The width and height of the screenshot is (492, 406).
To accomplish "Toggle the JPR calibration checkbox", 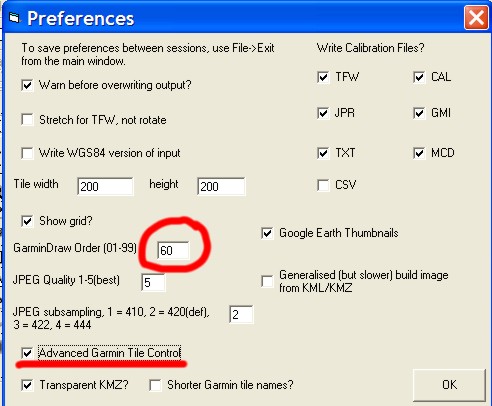I will [323, 113].
